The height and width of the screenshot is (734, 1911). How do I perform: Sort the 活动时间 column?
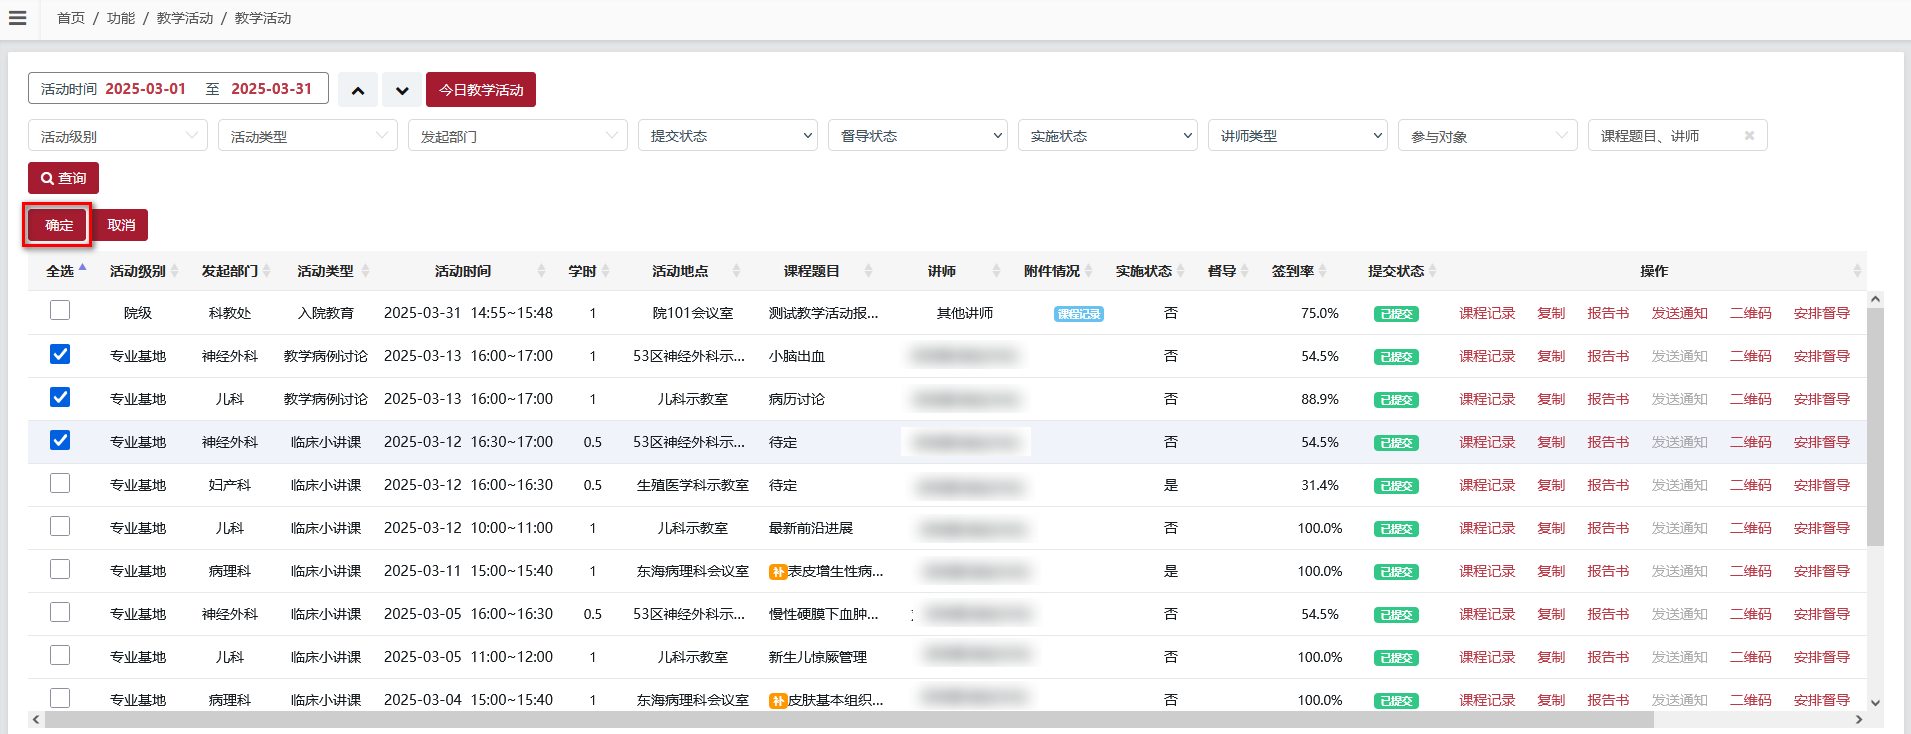[x=541, y=271]
